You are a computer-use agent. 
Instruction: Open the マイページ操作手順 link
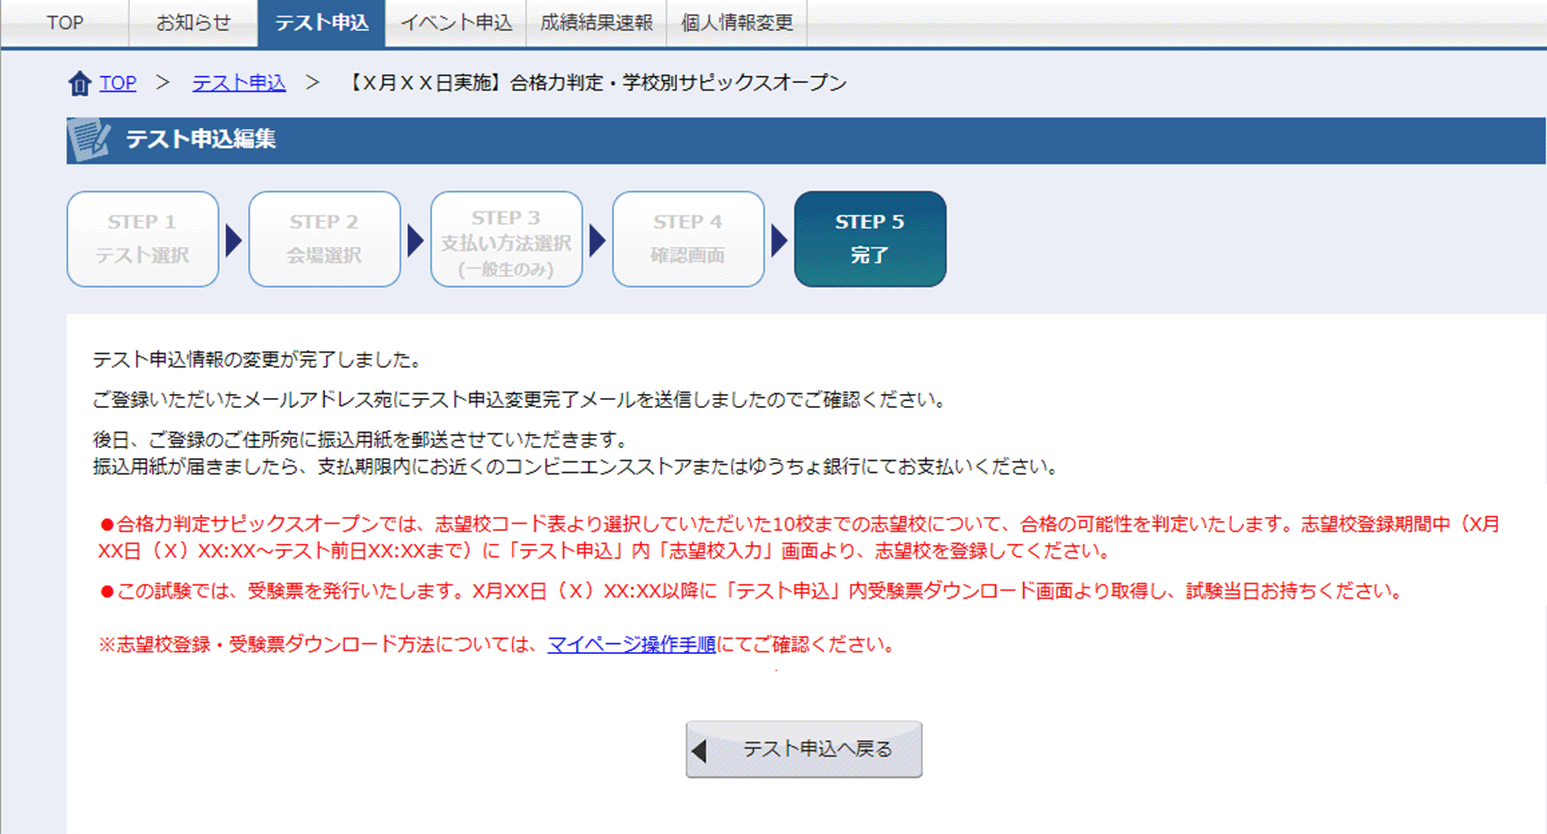[x=631, y=645]
